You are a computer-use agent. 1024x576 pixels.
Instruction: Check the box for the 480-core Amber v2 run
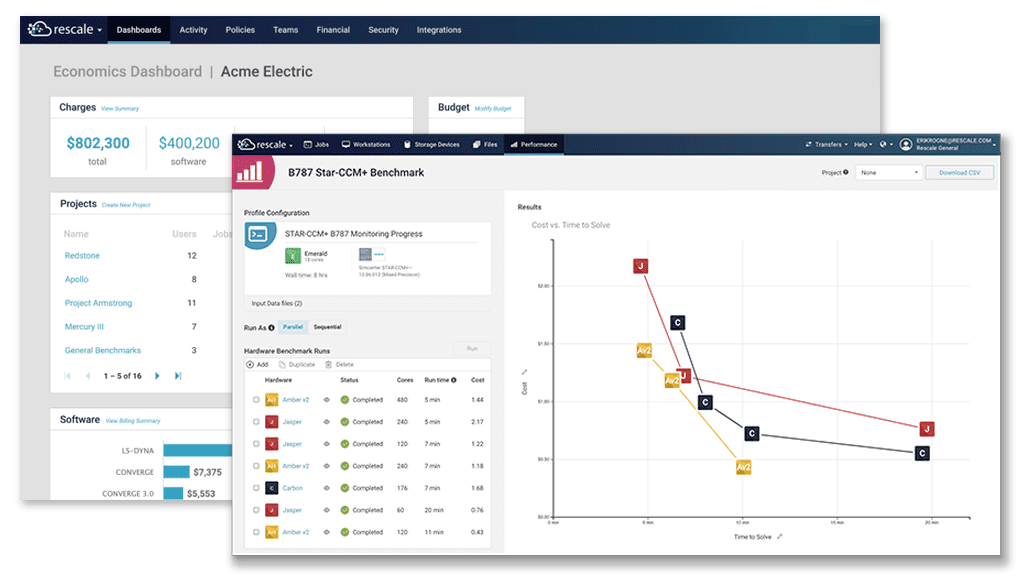tap(256, 400)
